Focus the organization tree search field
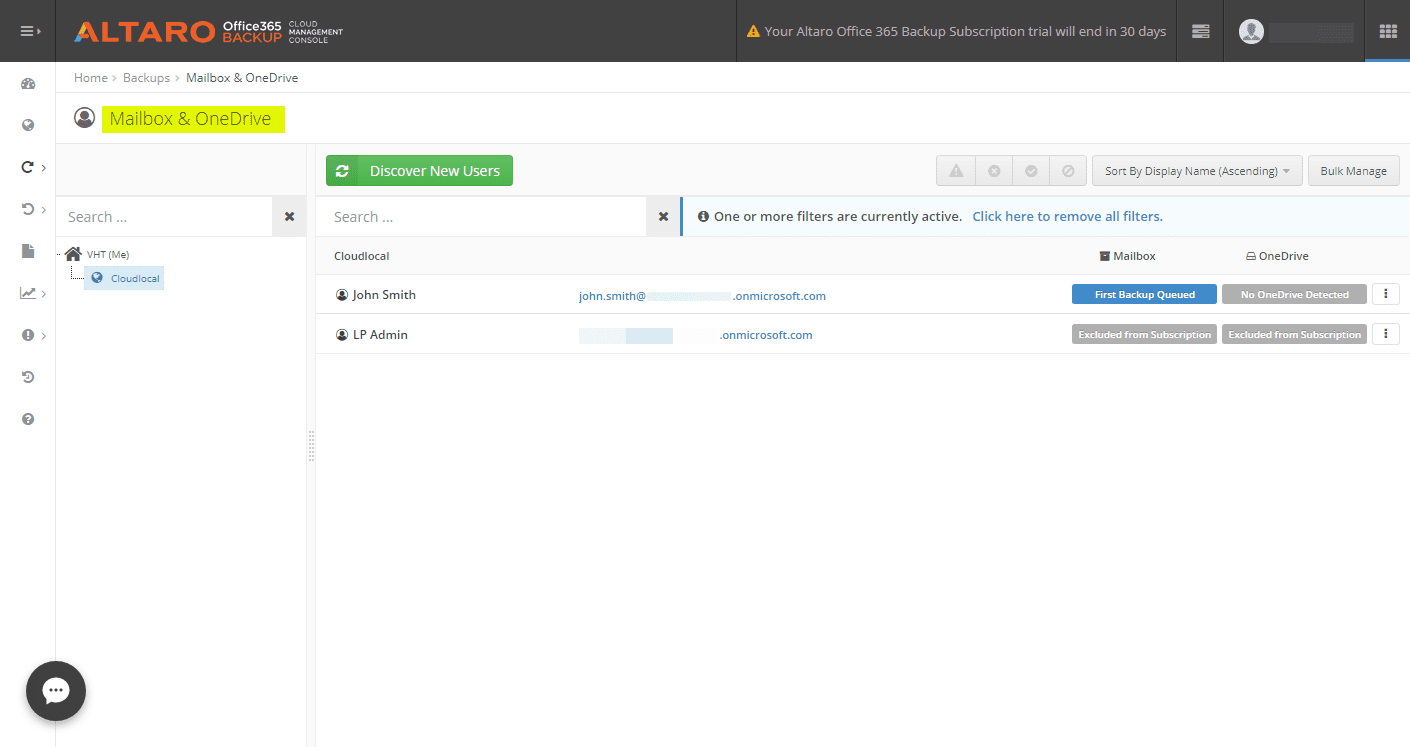1410x747 pixels. pyautogui.click(x=164, y=217)
